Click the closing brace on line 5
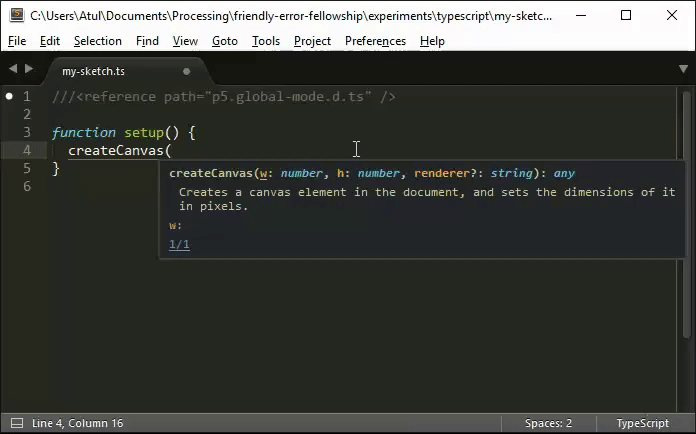This screenshot has height=434, width=696. 56,168
